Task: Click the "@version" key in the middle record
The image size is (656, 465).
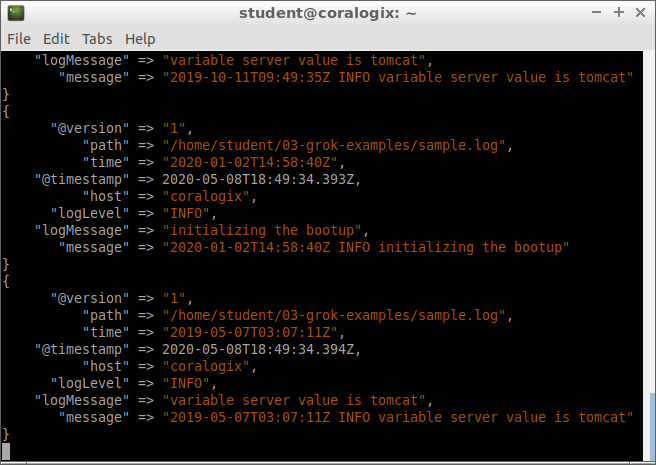Action: pyautogui.click(x=90, y=128)
